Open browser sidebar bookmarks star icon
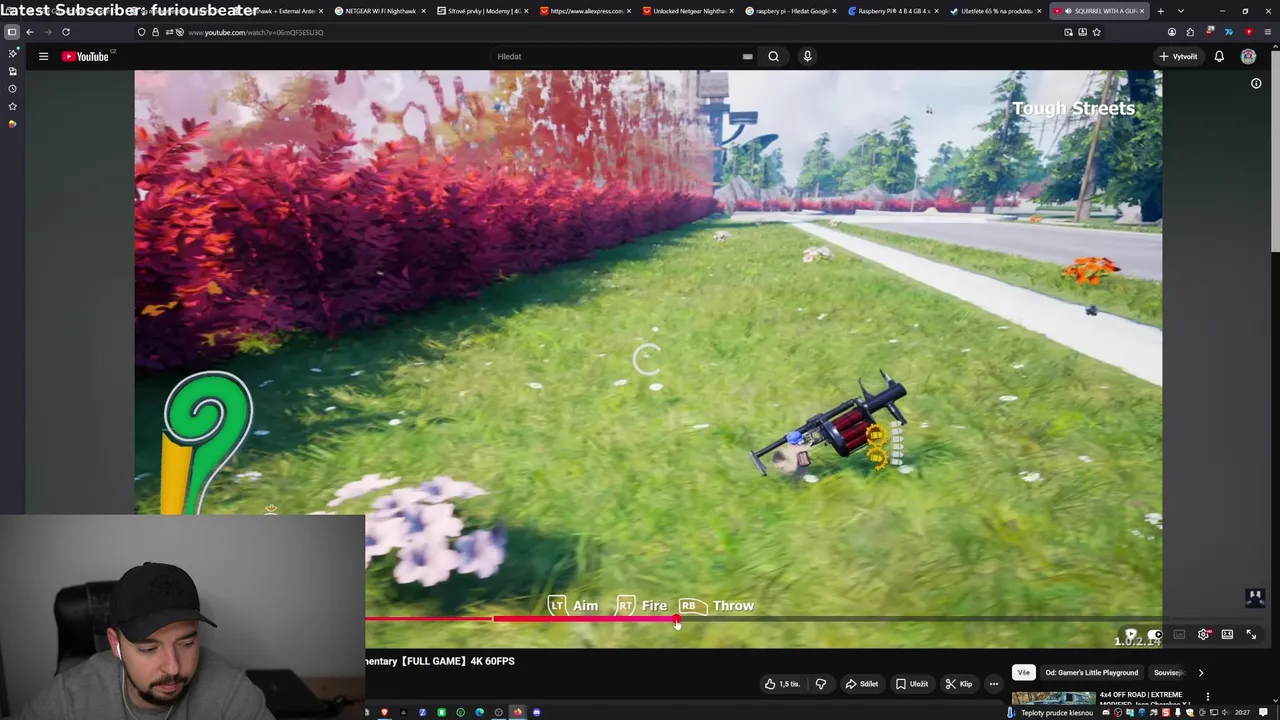The height and width of the screenshot is (720, 1280). pyautogui.click(x=12, y=106)
